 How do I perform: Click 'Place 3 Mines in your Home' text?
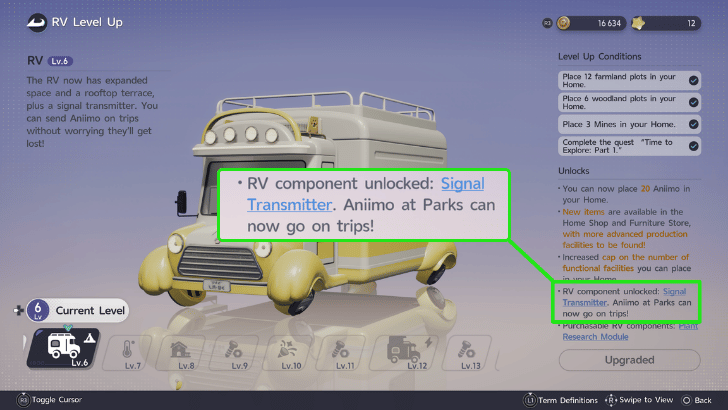tap(618, 124)
